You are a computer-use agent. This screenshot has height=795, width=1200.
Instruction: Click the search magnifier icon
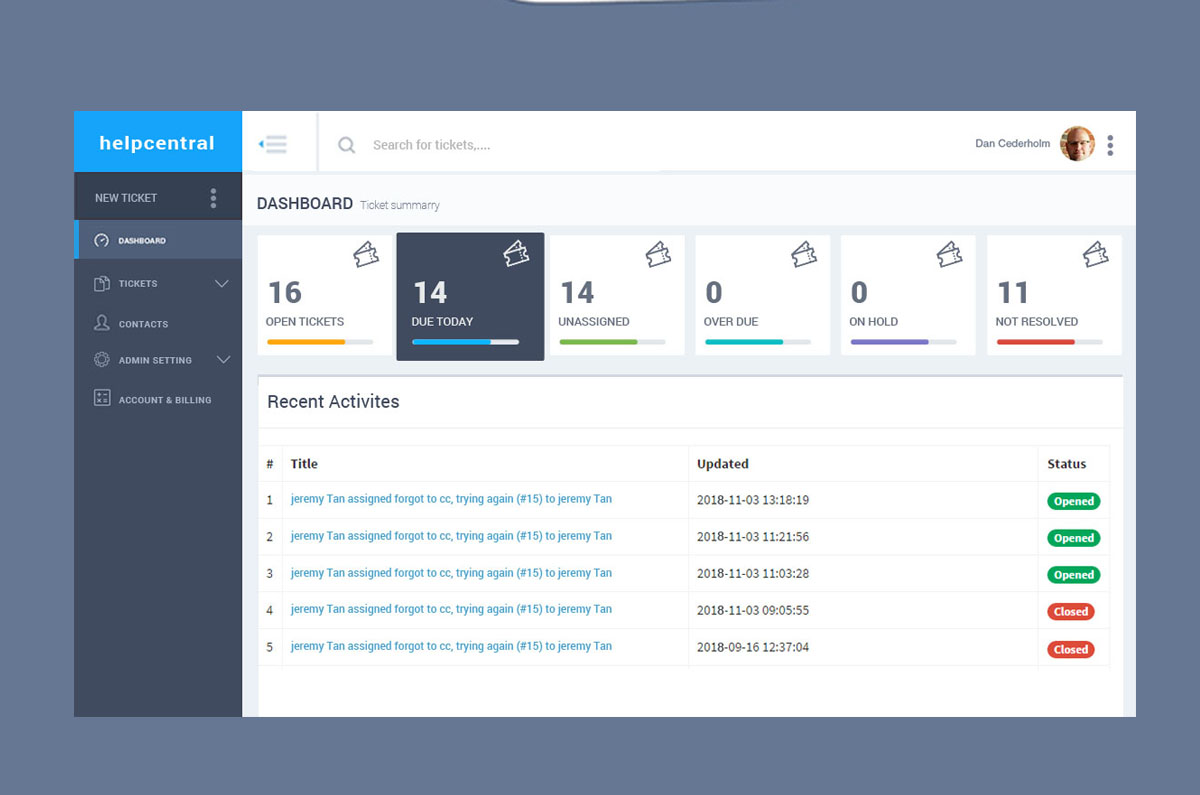point(346,145)
